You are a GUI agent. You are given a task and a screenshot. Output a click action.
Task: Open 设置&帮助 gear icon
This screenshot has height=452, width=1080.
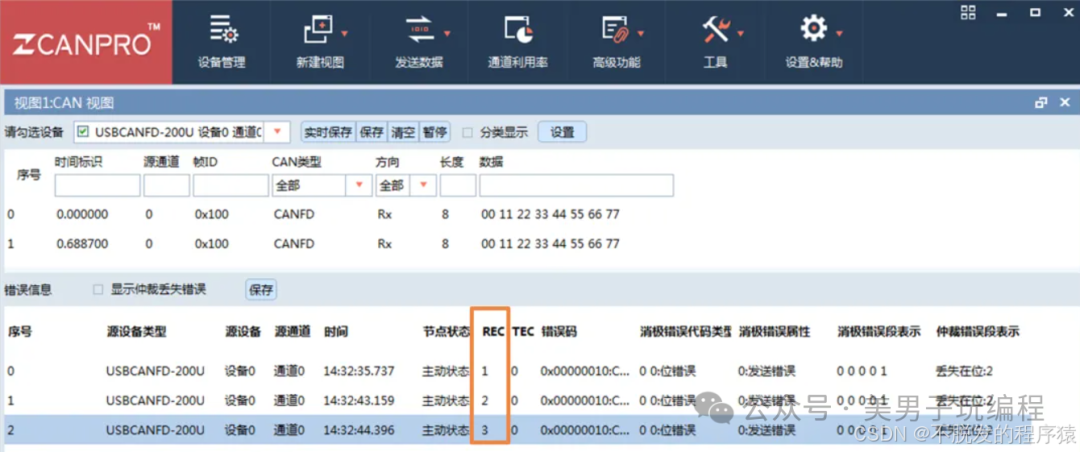[813, 31]
